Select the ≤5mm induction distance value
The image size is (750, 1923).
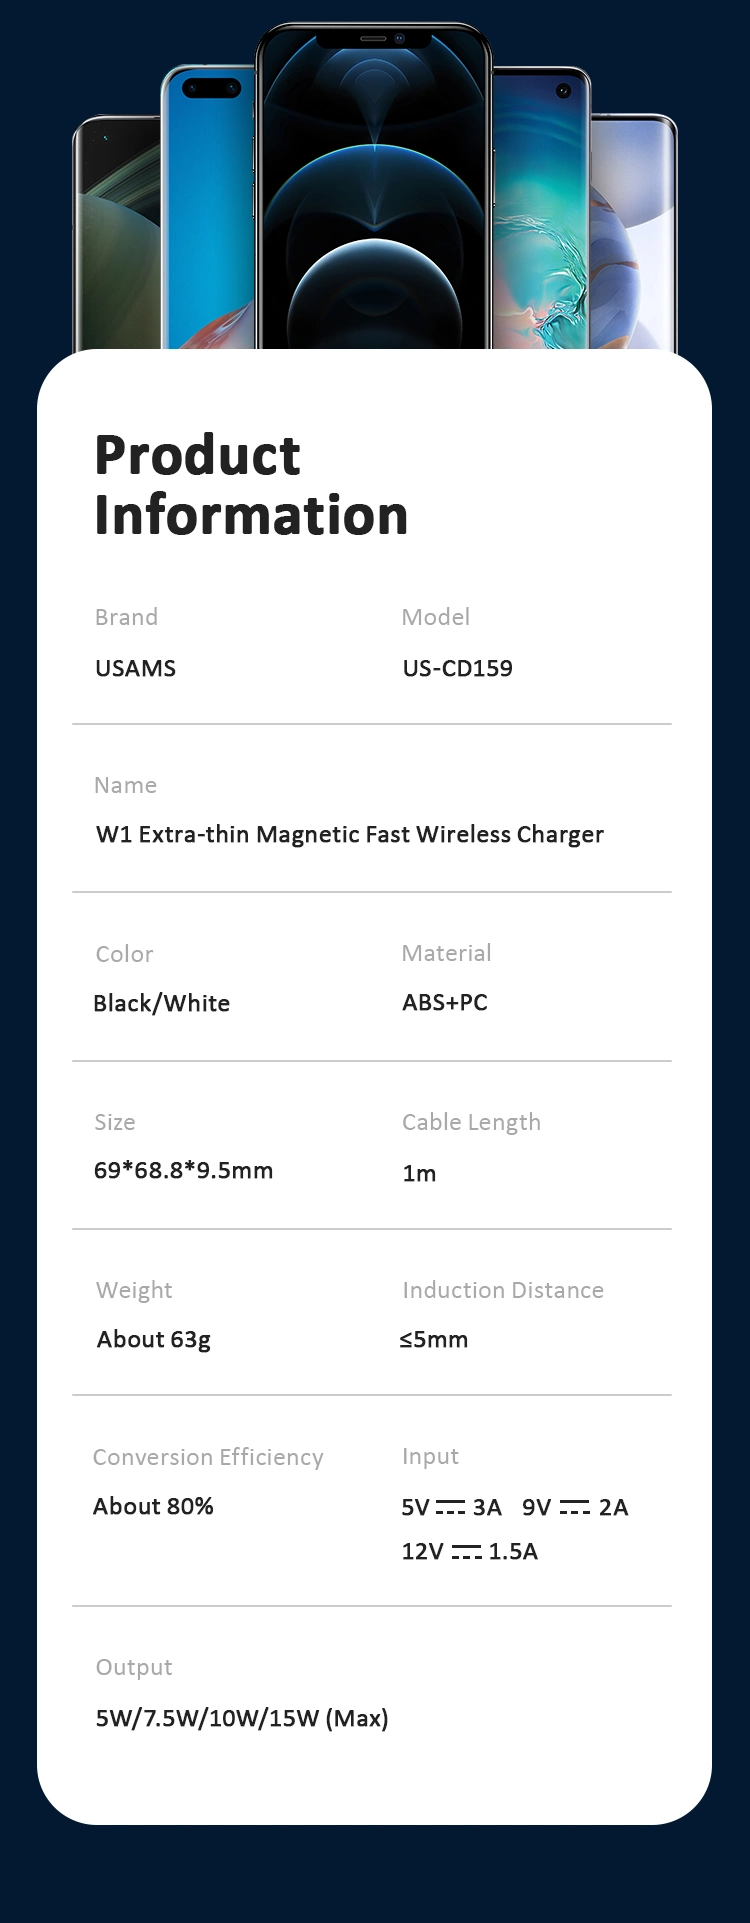click(x=433, y=1339)
